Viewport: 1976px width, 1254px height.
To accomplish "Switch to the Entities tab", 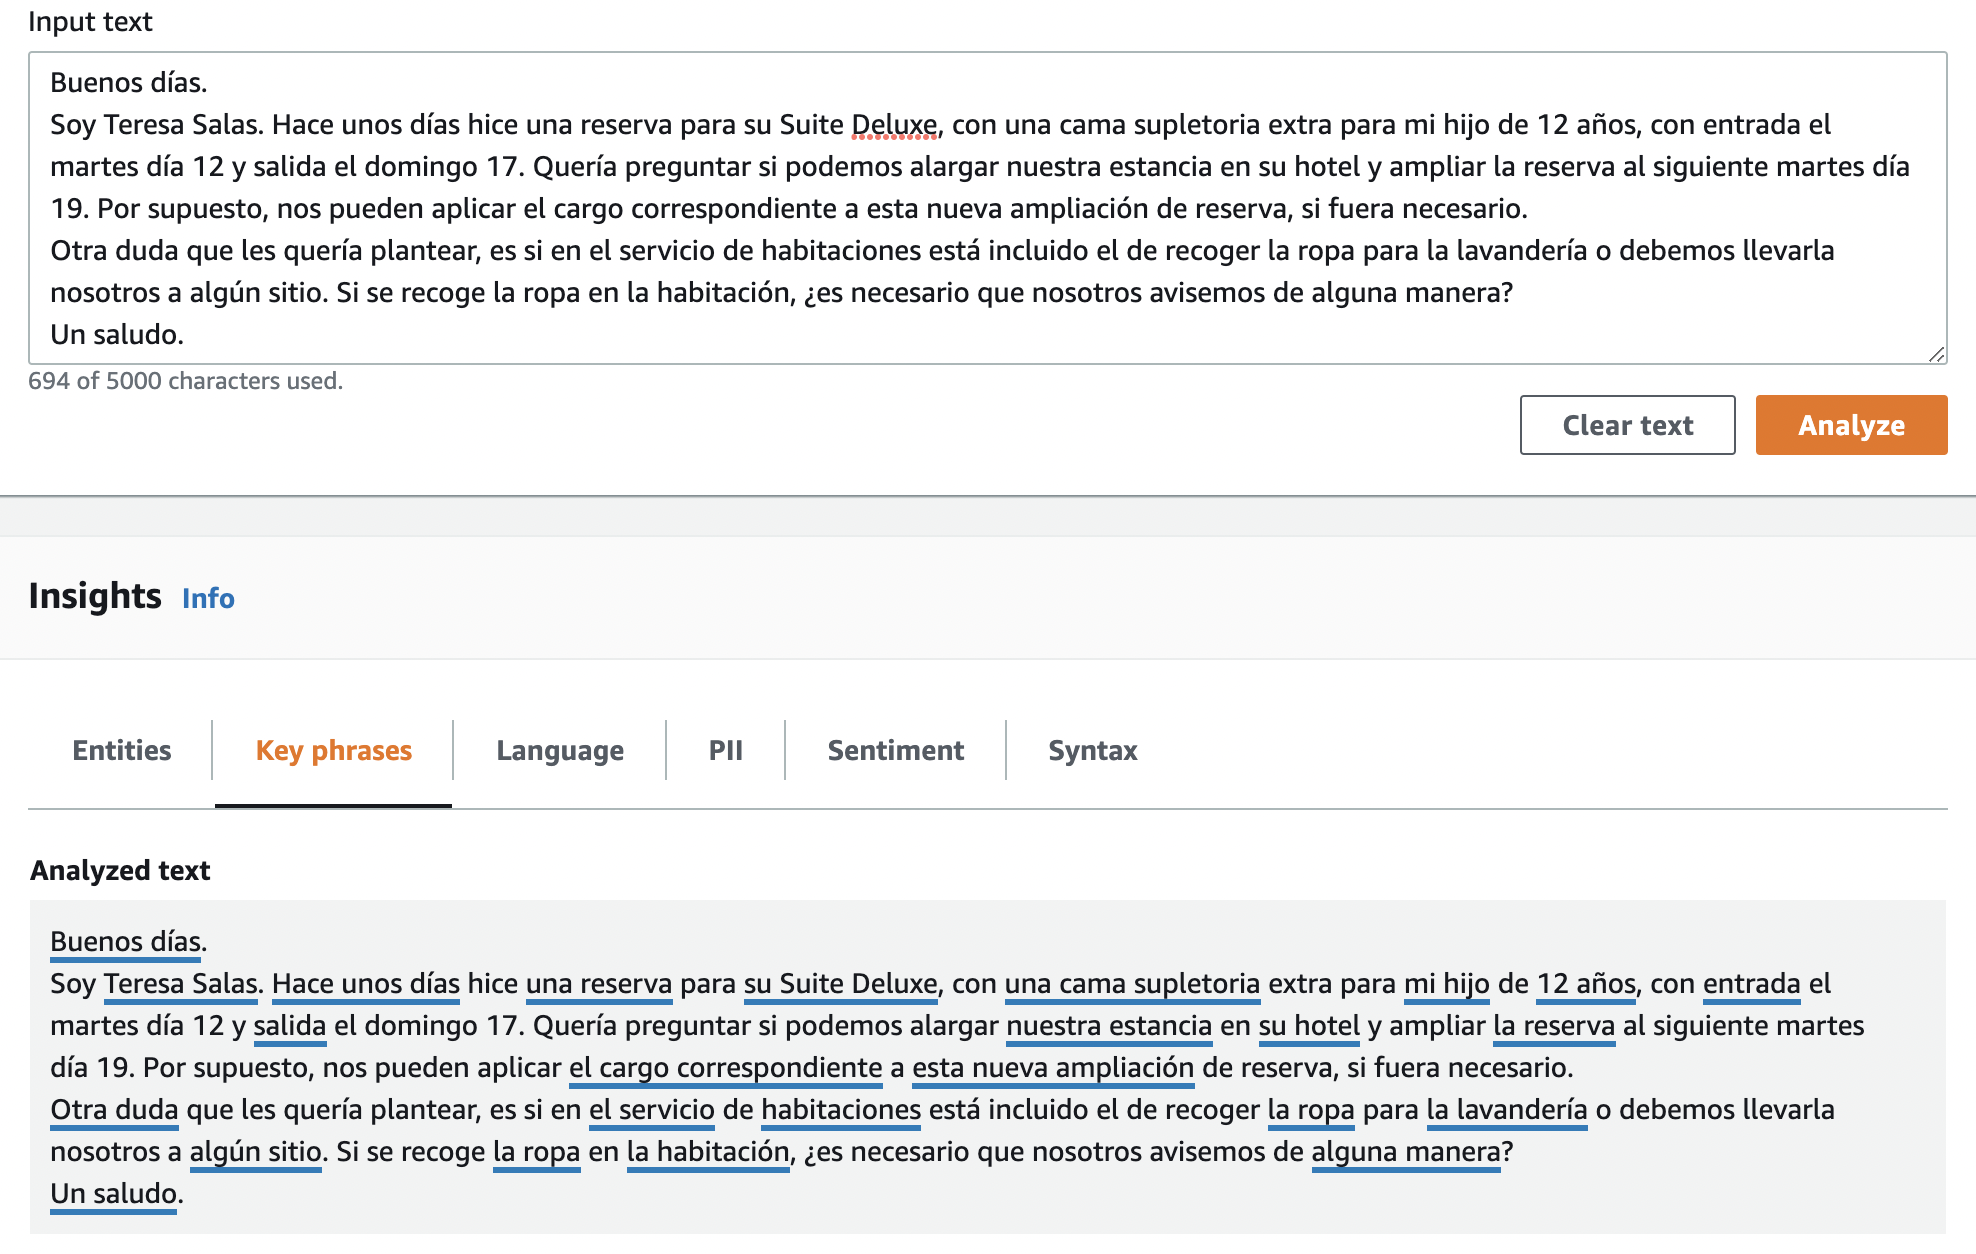I will (x=122, y=750).
